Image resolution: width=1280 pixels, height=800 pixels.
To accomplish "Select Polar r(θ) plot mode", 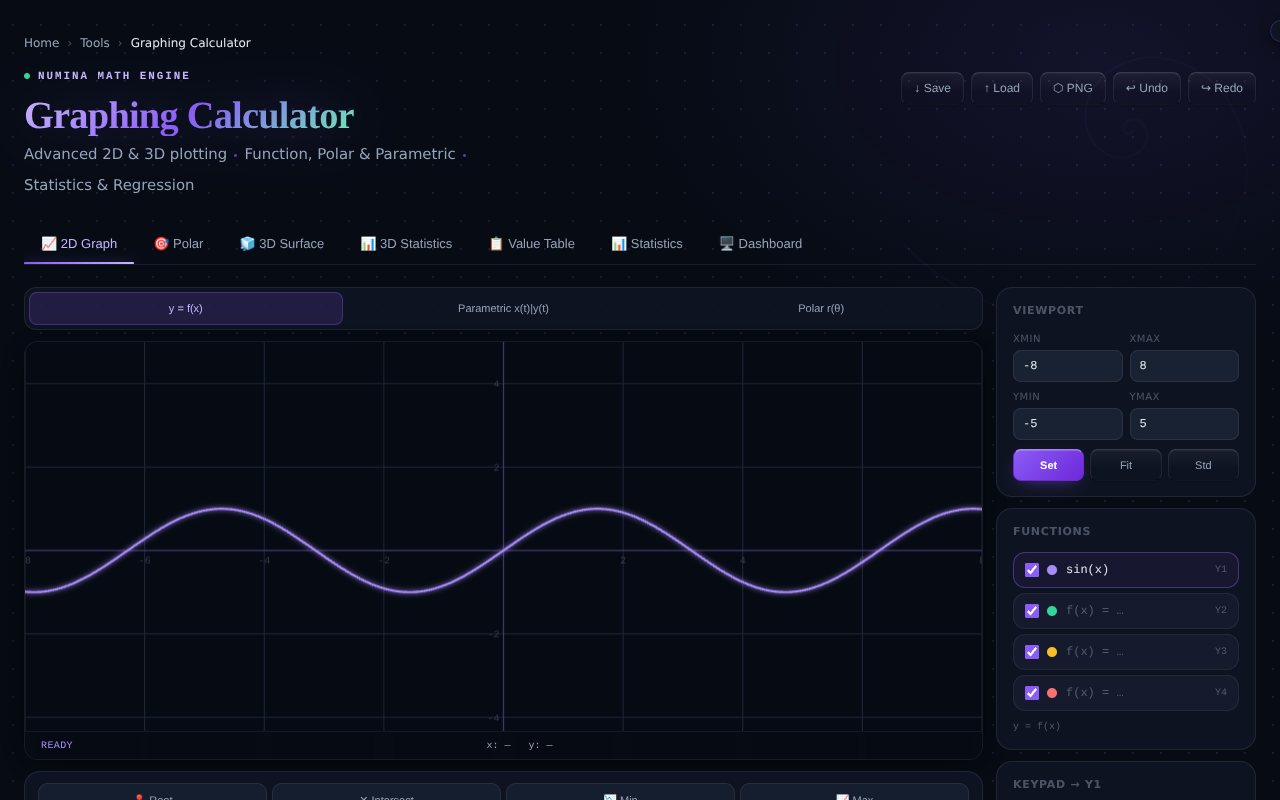I will (x=821, y=308).
